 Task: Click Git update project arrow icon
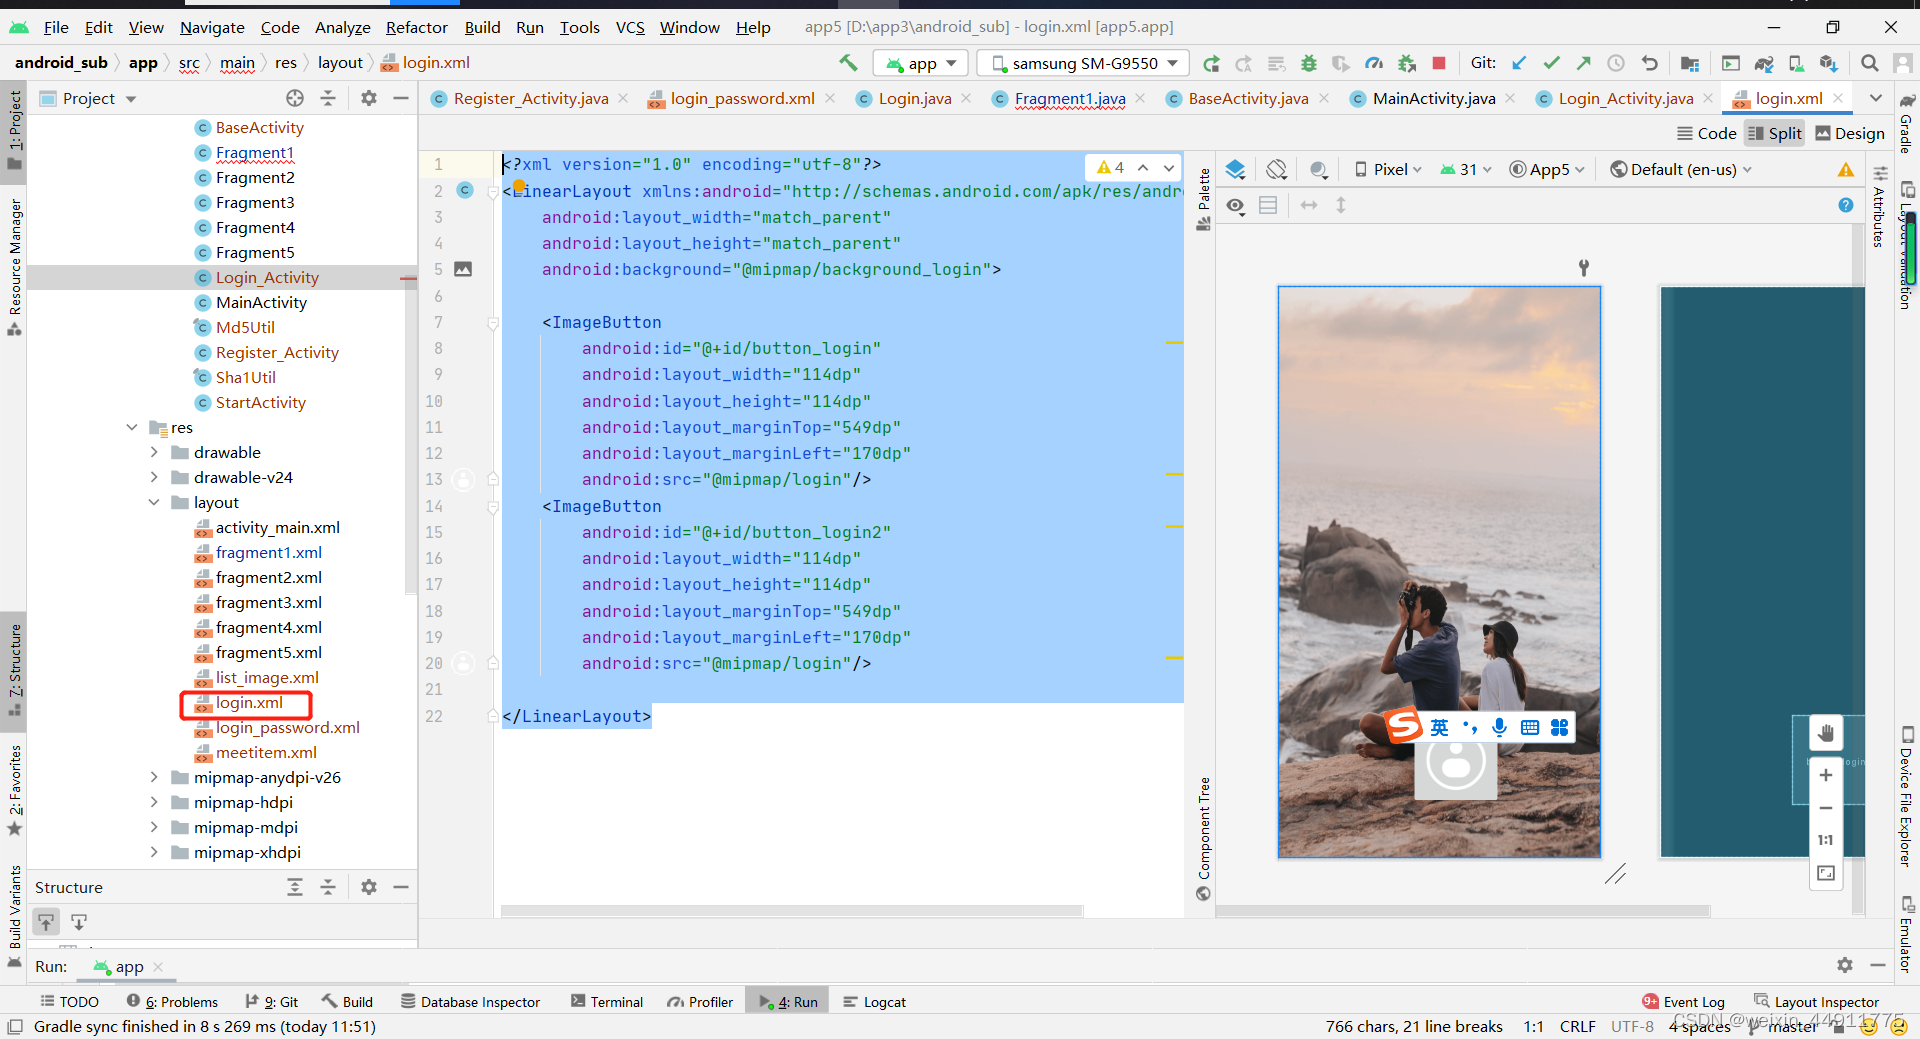click(1519, 63)
